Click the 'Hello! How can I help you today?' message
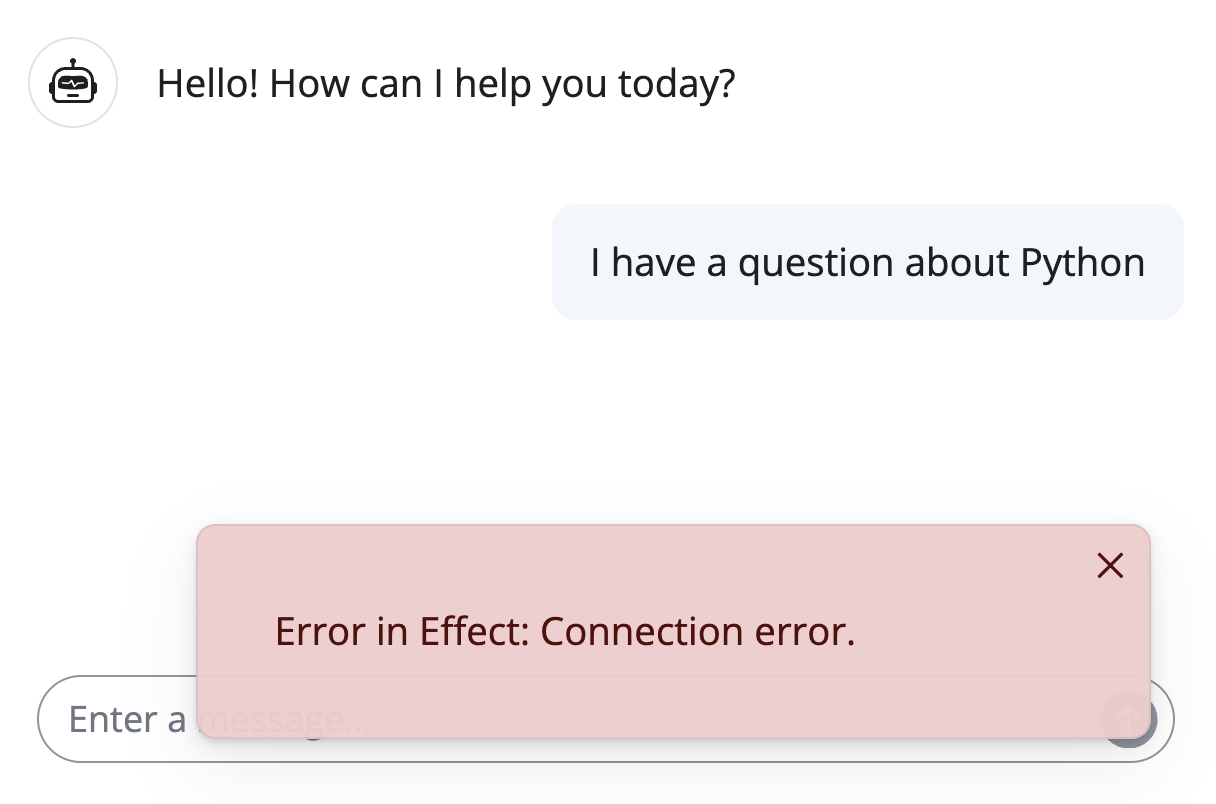 (445, 83)
